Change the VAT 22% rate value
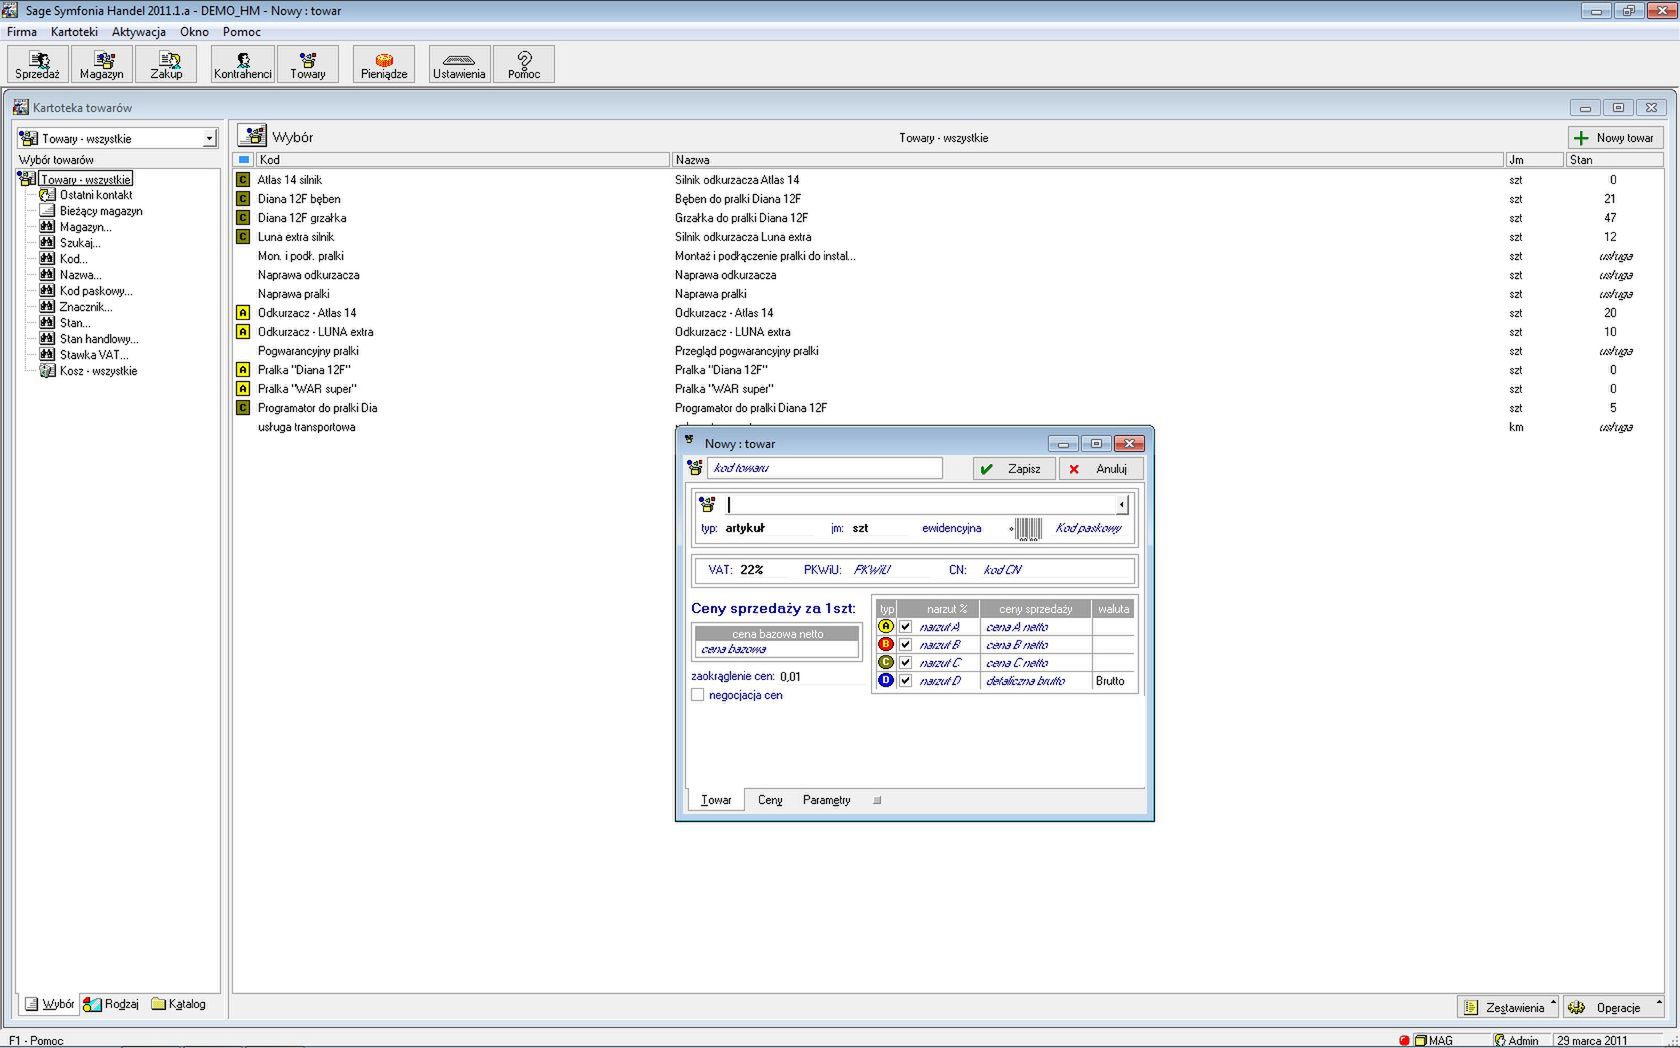The height and width of the screenshot is (1048, 1680). pos(752,570)
